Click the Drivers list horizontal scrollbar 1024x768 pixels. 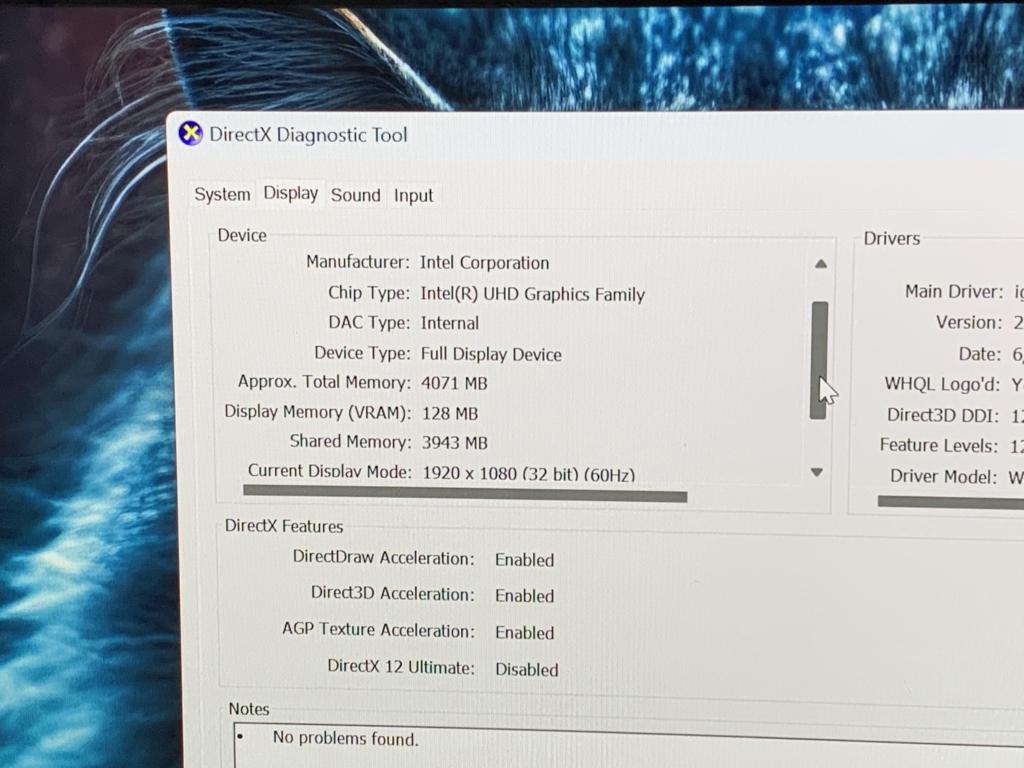[x=951, y=502]
